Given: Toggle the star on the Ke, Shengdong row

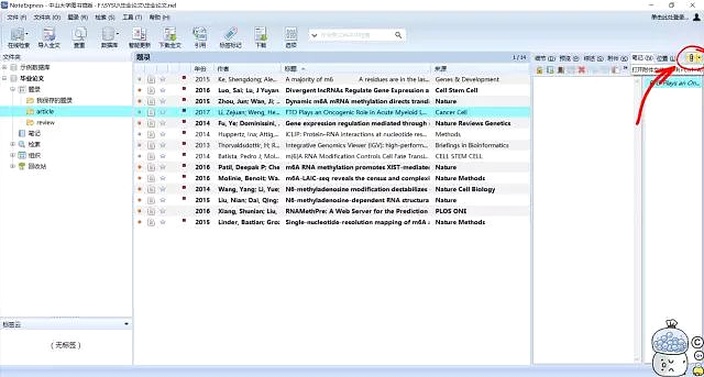Looking at the screenshot, I should pyautogui.click(x=163, y=79).
